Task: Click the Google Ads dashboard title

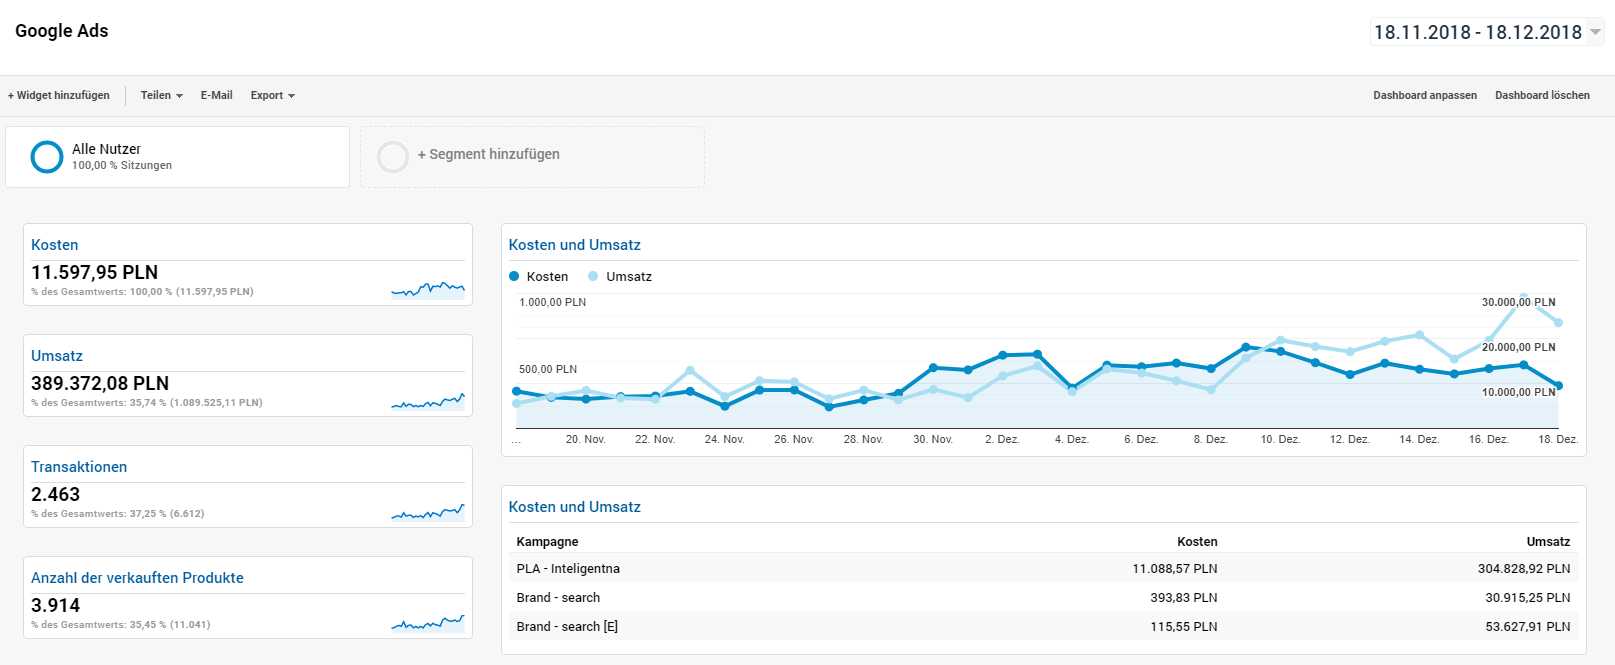Action: tap(62, 31)
